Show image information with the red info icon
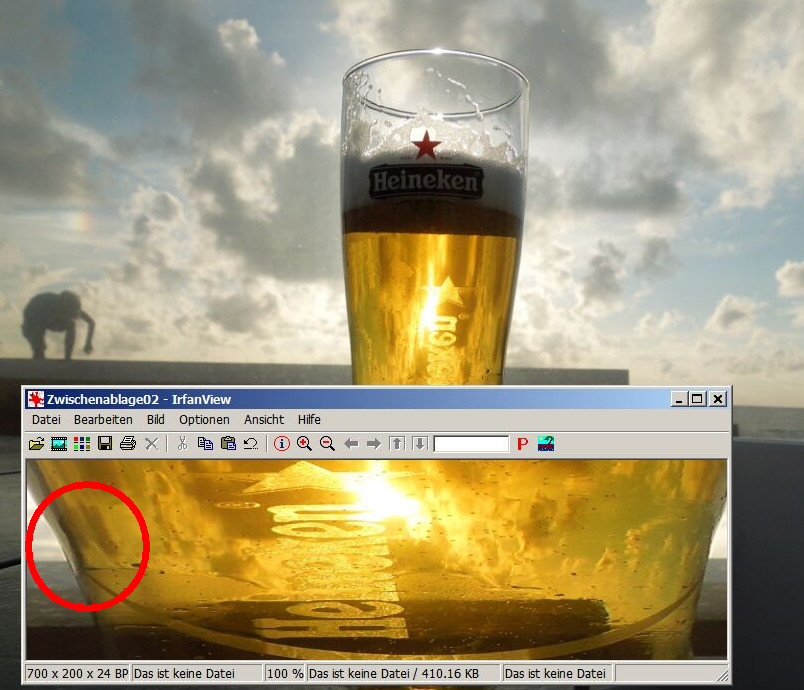This screenshot has height=690, width=804. pyautogui.click(x=282, y=443)
